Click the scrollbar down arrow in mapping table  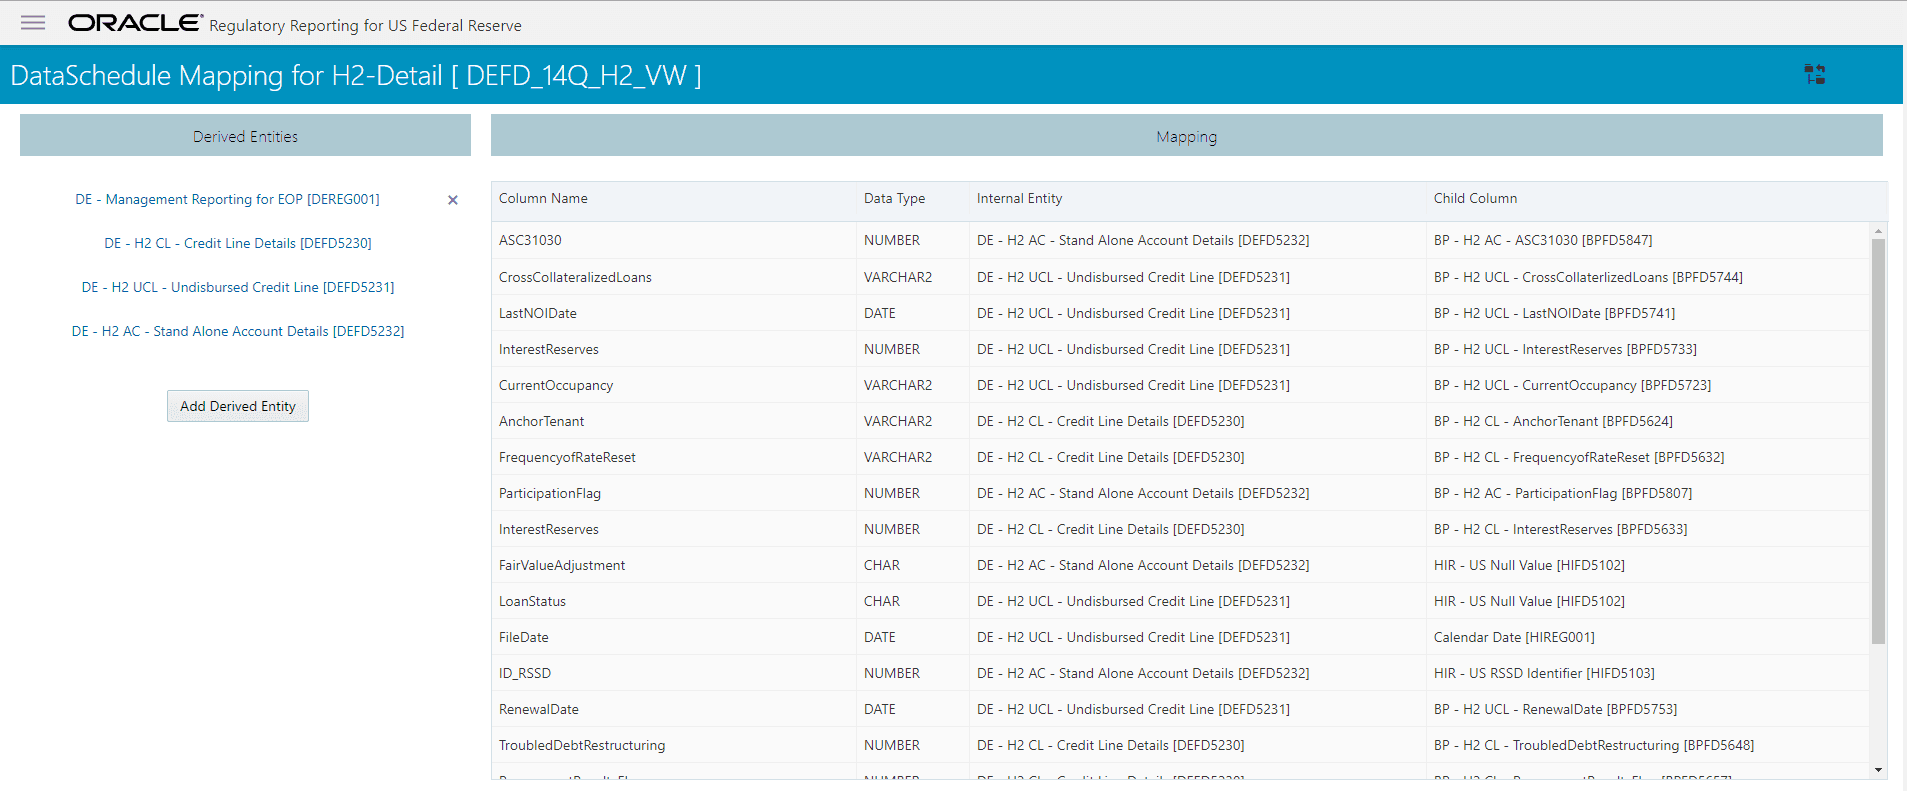tap(1878, 770)
